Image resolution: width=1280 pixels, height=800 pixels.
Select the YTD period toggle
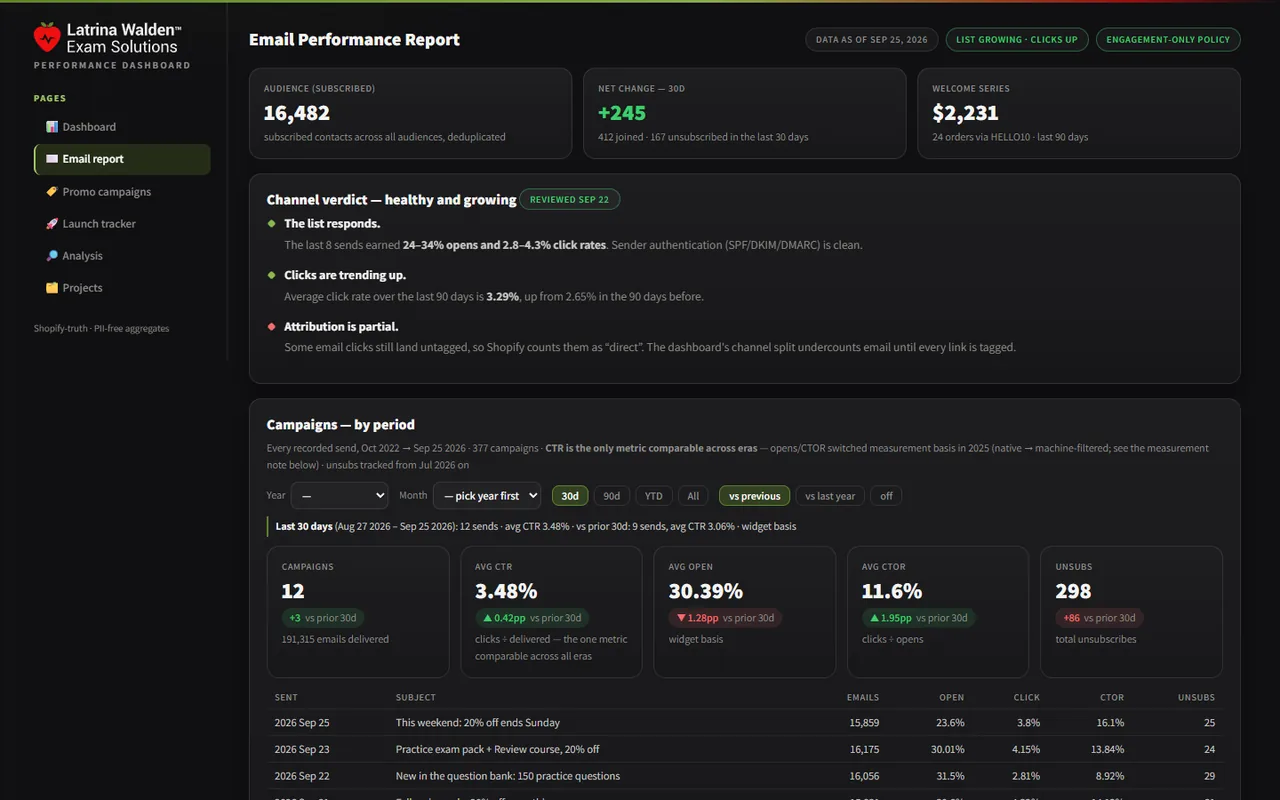(653, 496)
